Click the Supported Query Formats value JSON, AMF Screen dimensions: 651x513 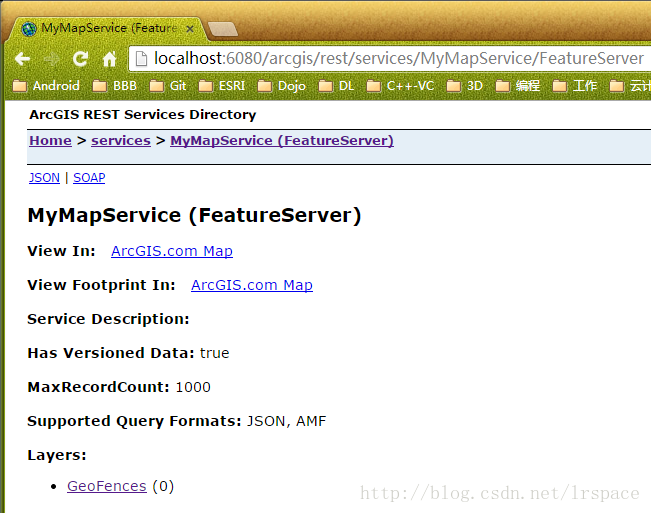click(286, 421)
